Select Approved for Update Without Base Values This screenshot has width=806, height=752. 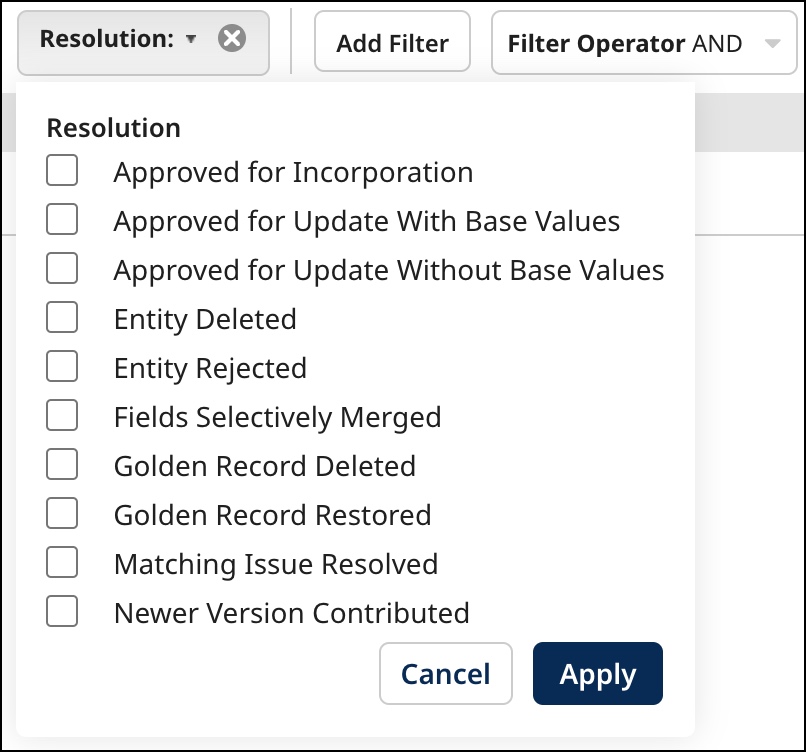coord(61,269)
